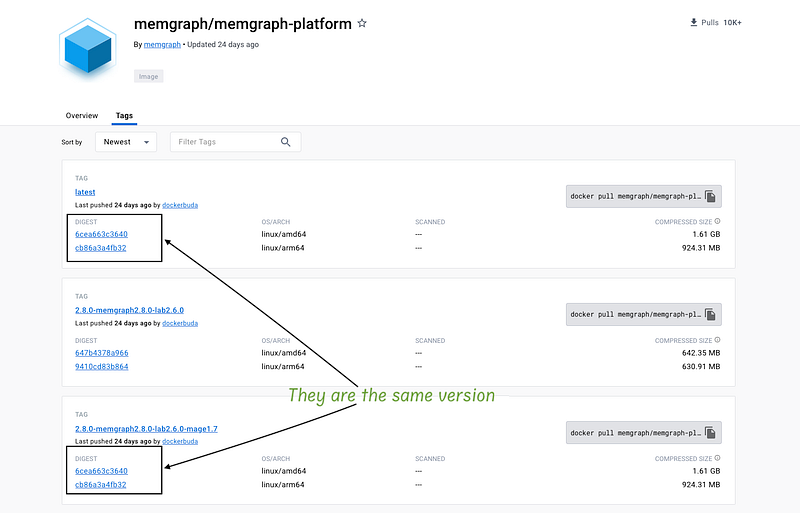The height and width of the screenshot is (513, 800).
Task: Open dockerbuda link under mage1.7 tag
Action: point(180,442)
